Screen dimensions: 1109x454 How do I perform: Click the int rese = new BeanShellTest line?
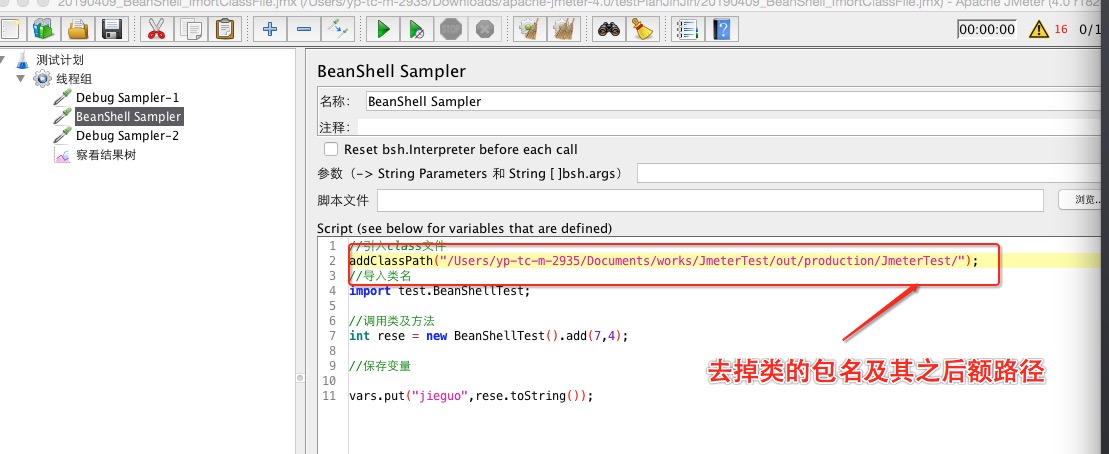(489, 335)
